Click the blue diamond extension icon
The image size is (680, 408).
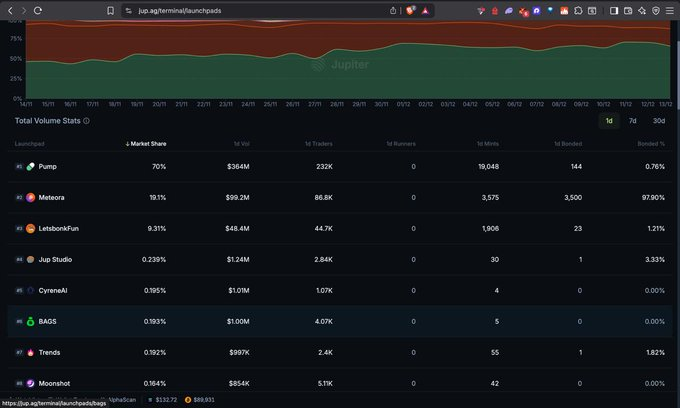[x=550, y=10]
